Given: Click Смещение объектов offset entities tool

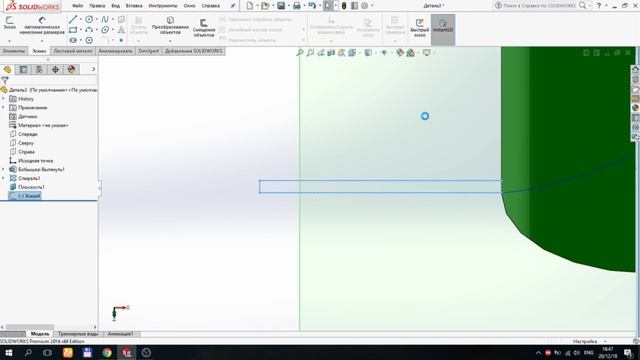Looking at the screenshot, I should [x=204, y=28].
